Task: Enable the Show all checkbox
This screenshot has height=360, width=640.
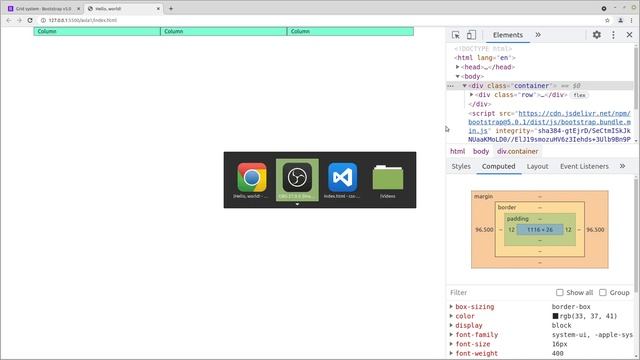Action: (560, 292)
